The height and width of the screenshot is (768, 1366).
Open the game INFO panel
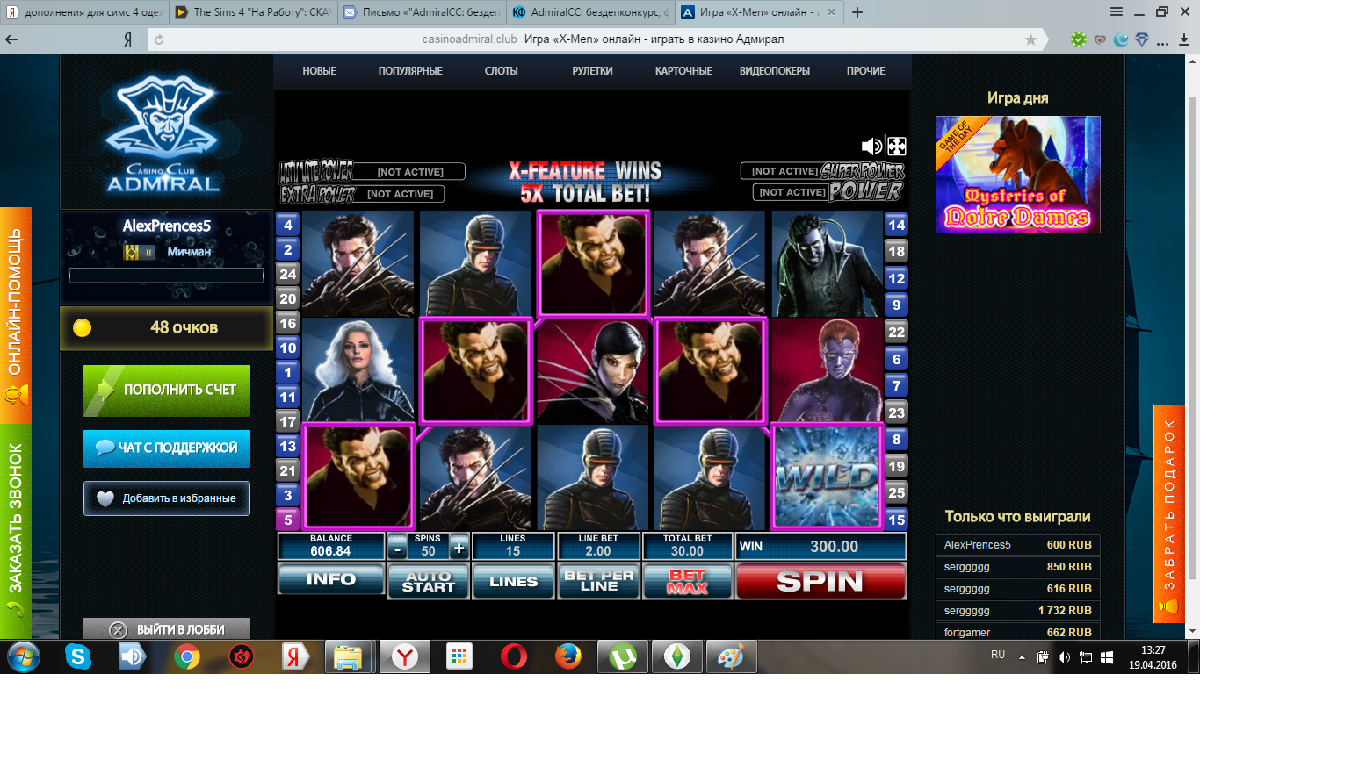(331, 580)
